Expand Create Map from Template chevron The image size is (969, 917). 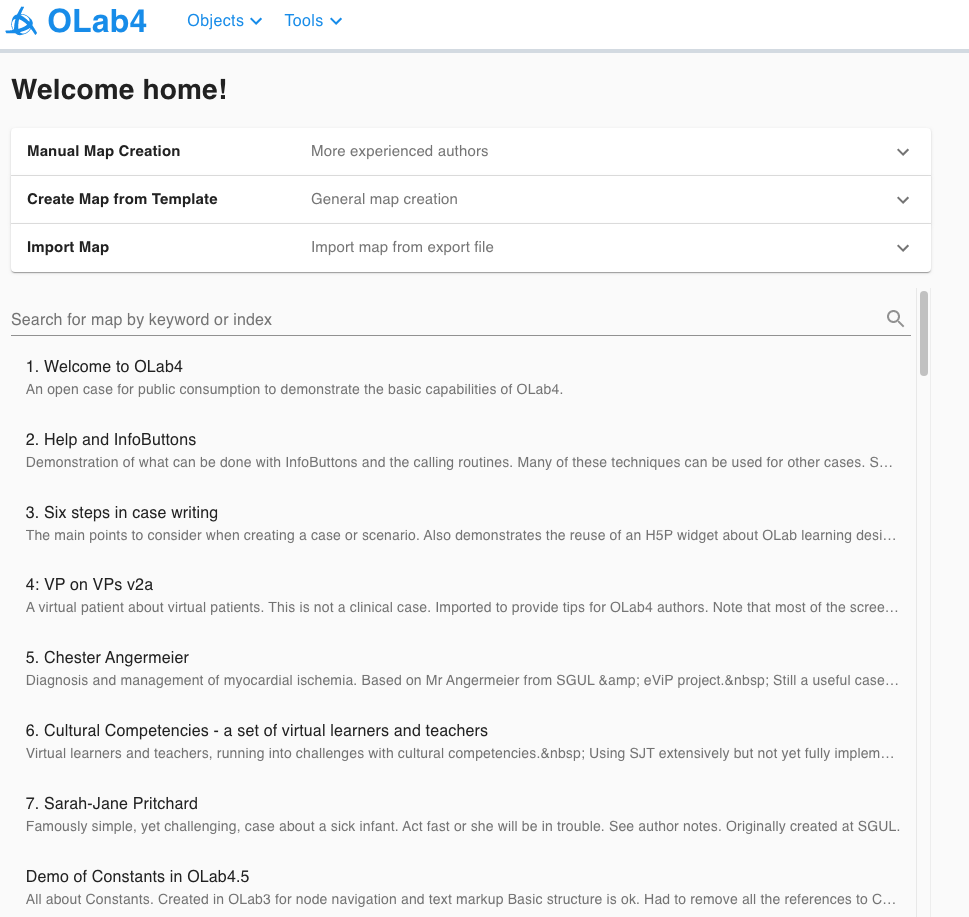click(903, 200)
